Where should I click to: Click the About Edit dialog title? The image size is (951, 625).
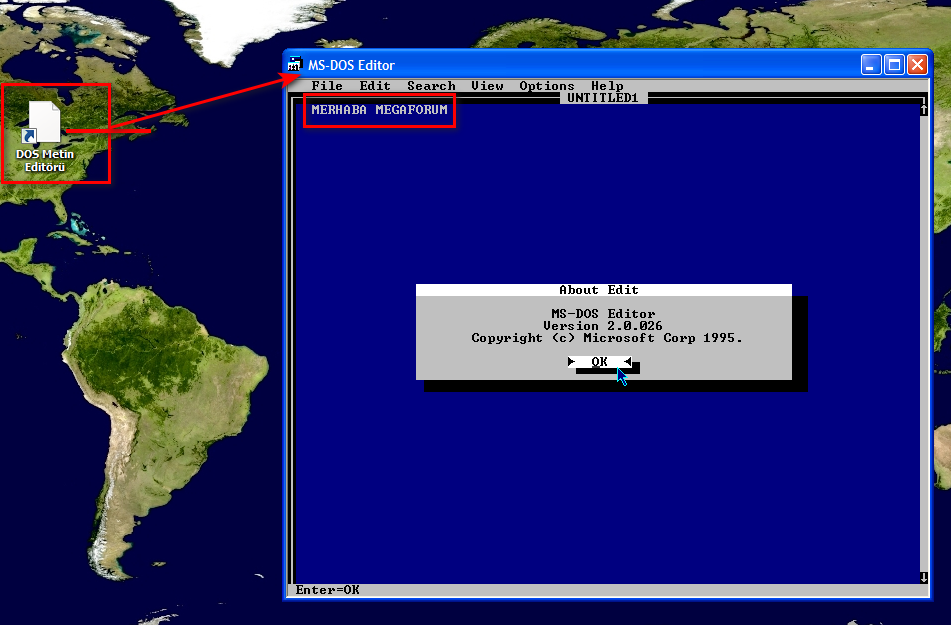(x=599, y=290)
